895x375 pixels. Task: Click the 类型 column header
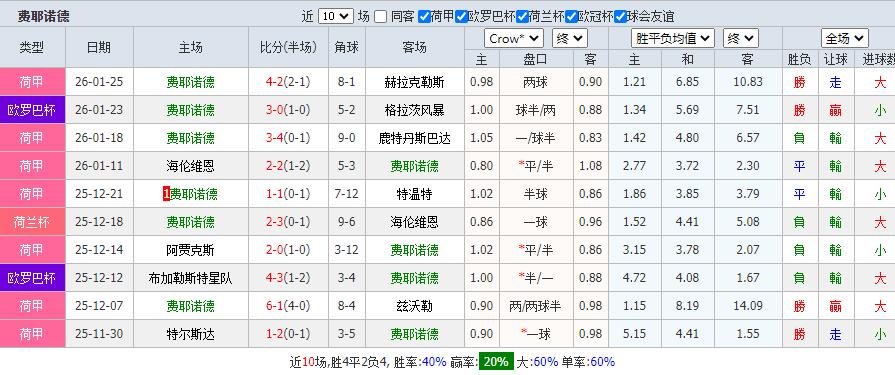point(31,47)
